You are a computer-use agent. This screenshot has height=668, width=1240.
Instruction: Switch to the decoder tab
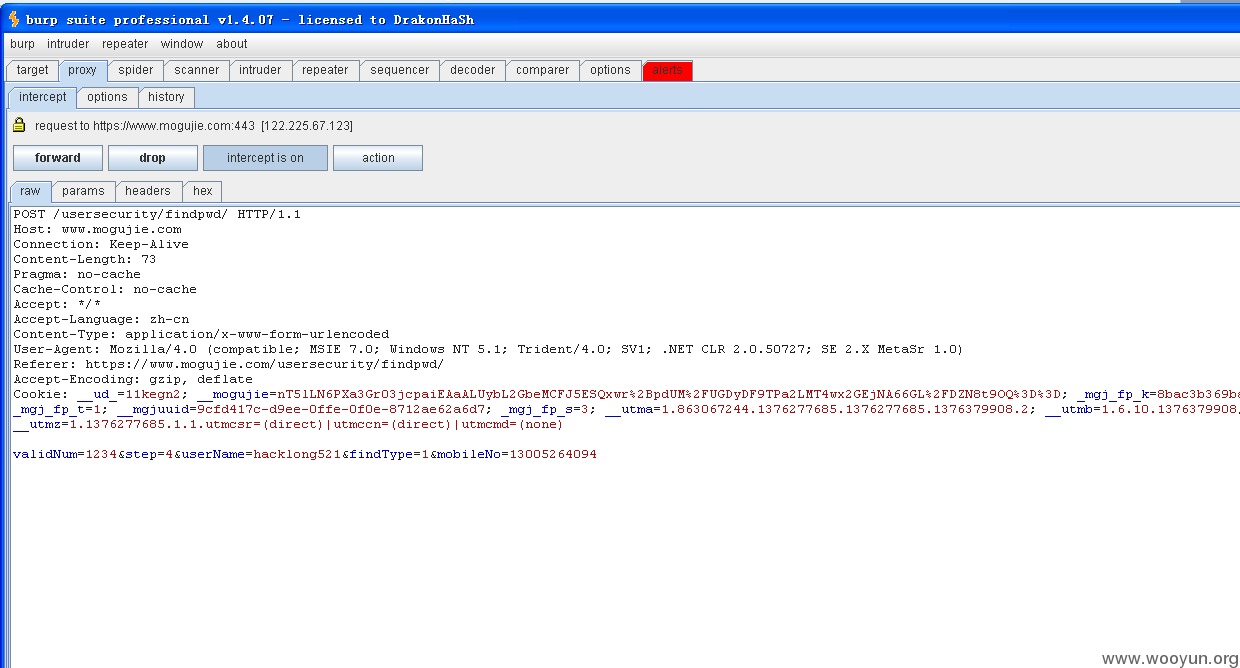(x=473, y=70)
